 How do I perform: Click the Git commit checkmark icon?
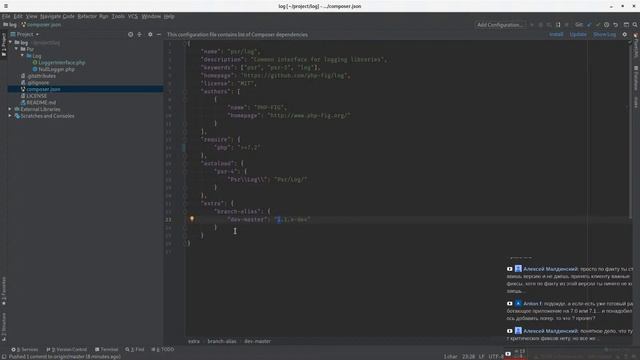point(598,25)
